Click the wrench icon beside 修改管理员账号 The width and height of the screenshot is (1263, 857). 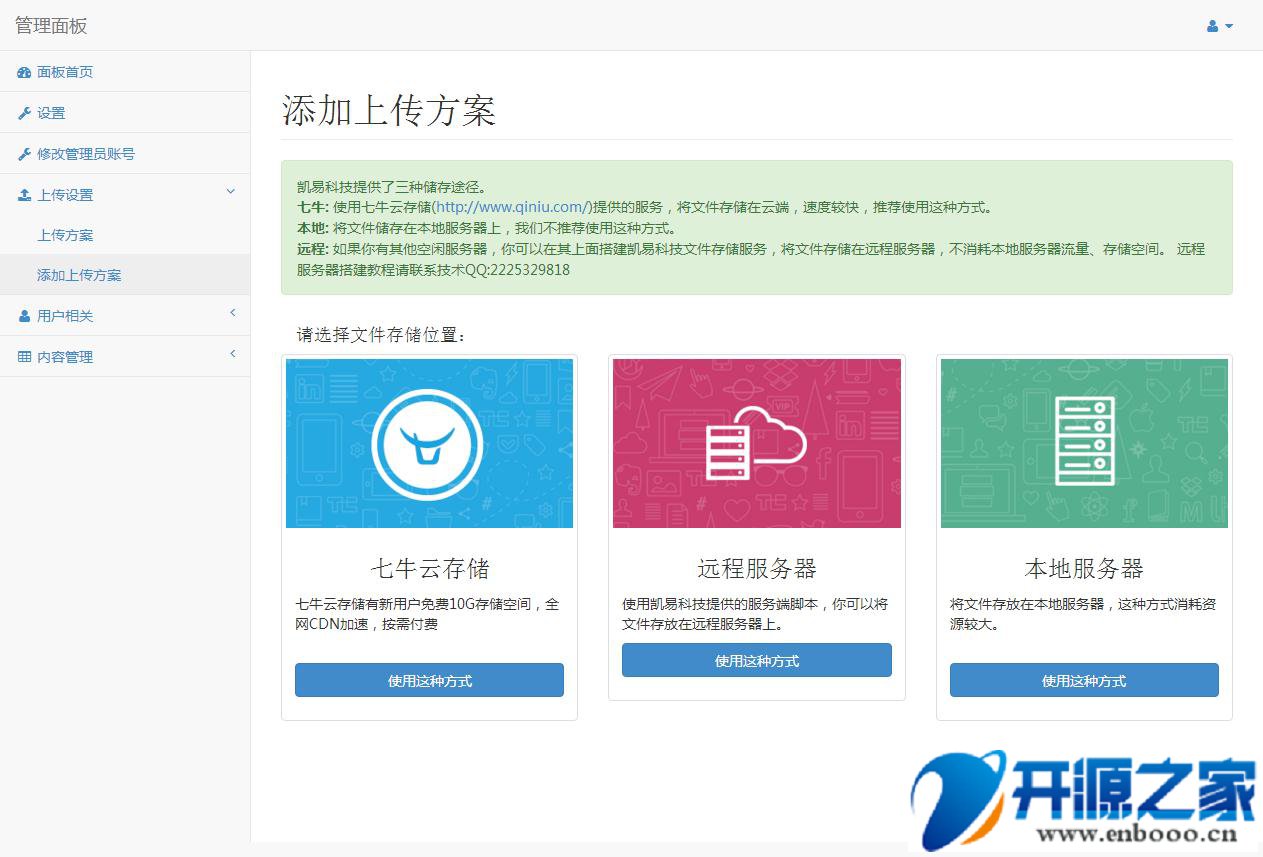point(24,154)
